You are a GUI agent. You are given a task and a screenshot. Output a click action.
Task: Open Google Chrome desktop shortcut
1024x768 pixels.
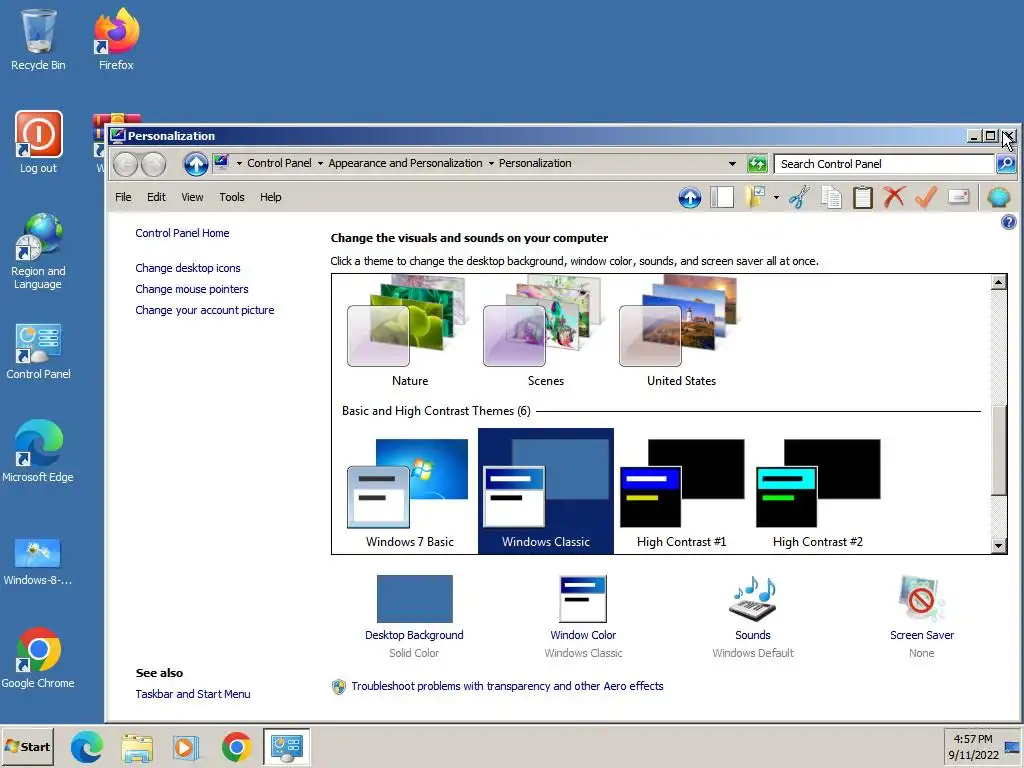pyautogui.click(x=38, y=658)
